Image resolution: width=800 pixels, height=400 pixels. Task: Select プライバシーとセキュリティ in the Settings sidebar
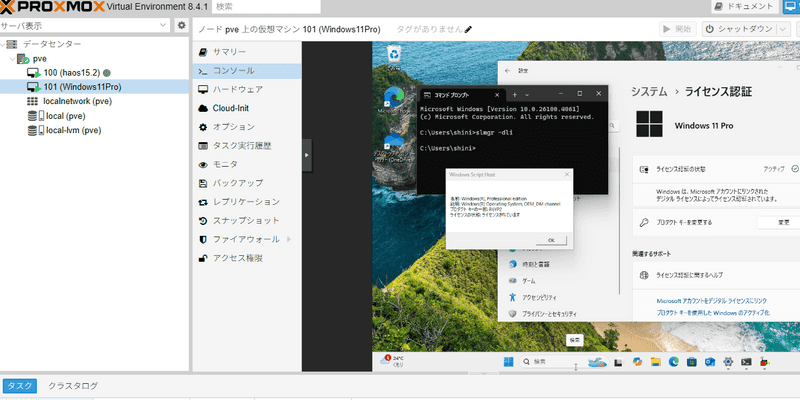pyautogui.click(x=549, y=314)
